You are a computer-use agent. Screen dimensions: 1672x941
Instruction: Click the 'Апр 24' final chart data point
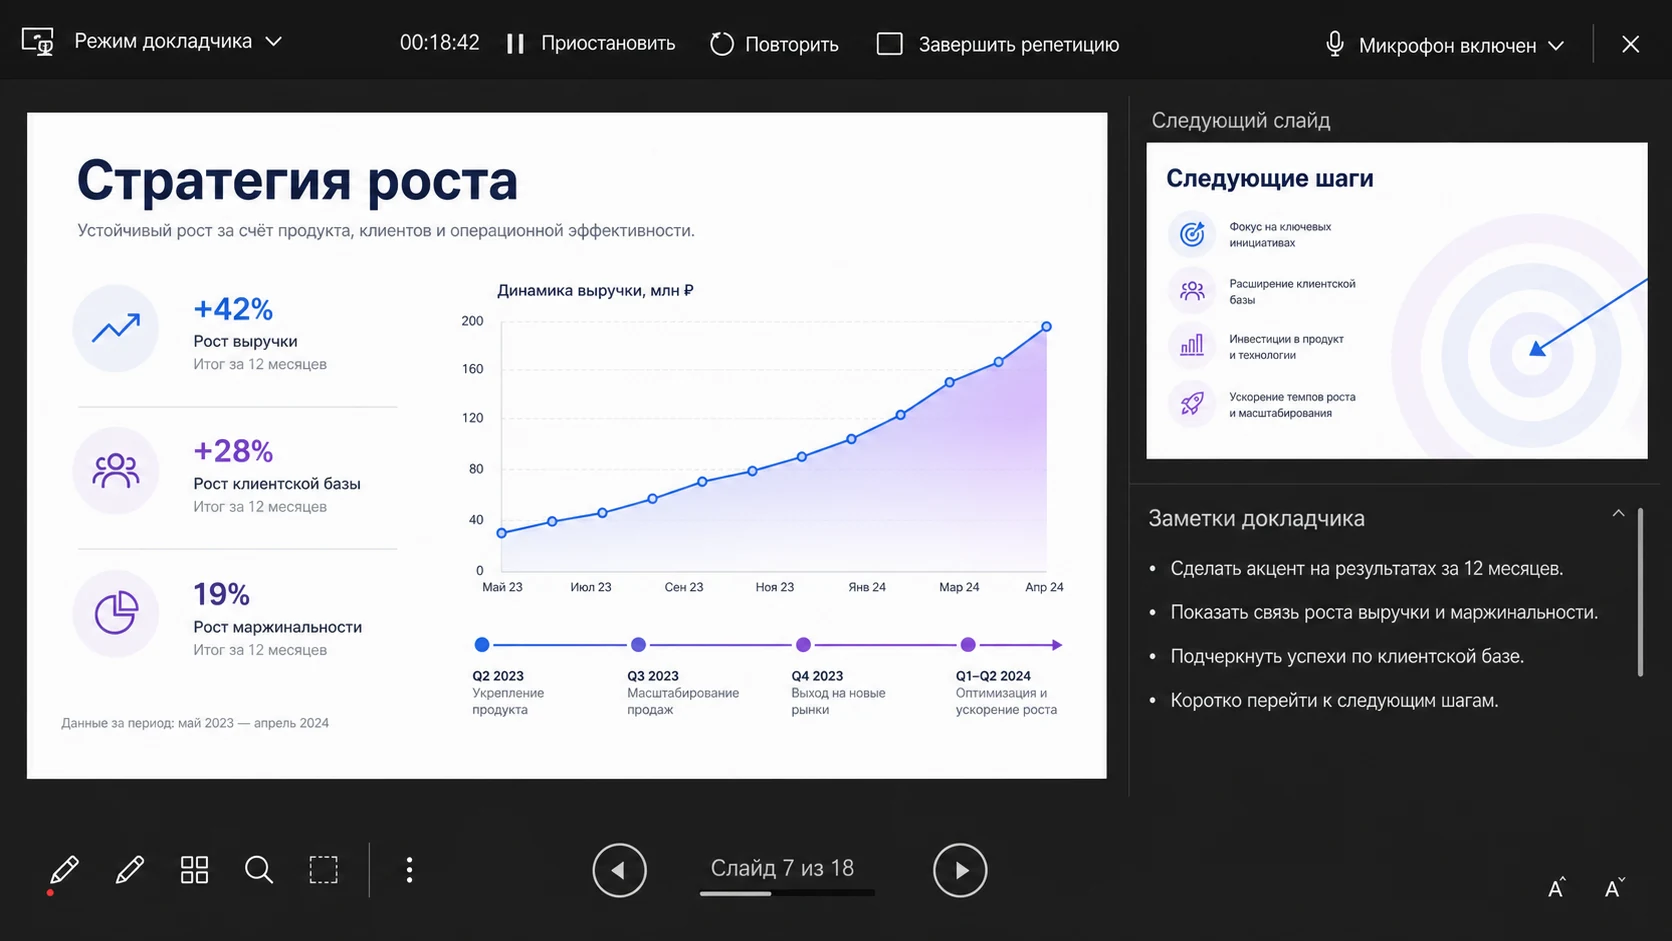1046,327
